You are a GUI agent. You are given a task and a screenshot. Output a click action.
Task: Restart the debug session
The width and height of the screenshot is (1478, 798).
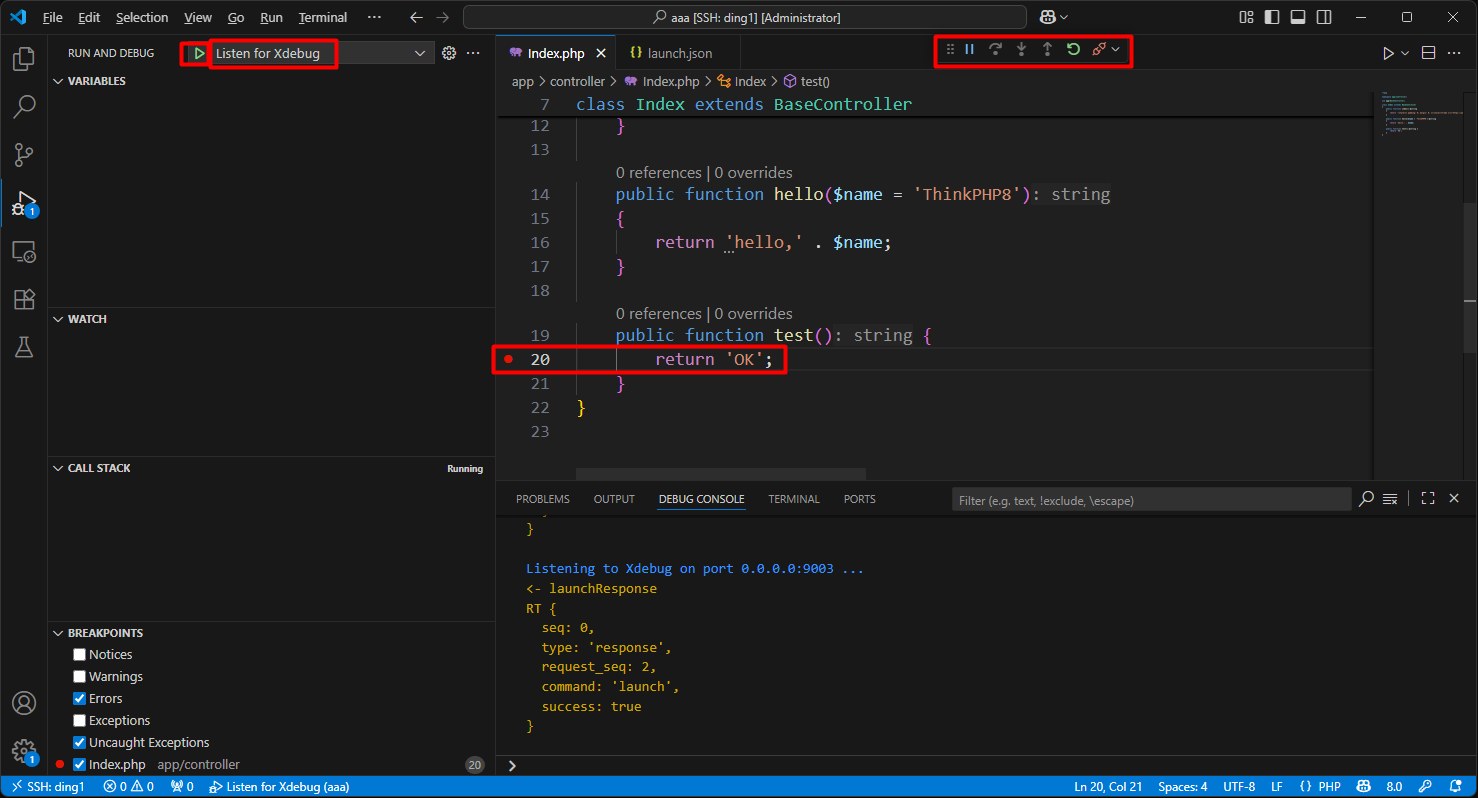1073,49
